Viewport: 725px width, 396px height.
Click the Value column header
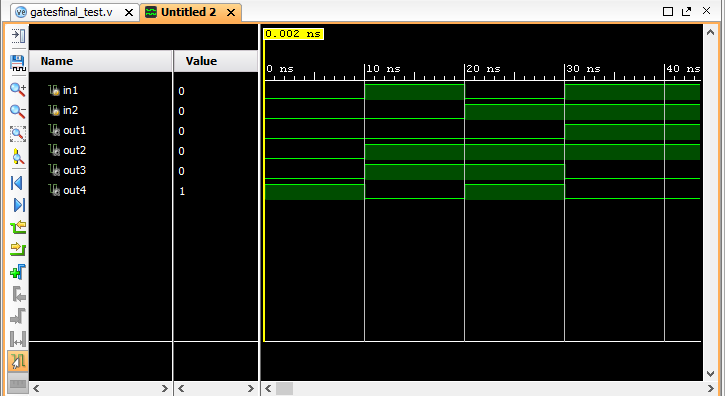(216, 61)
